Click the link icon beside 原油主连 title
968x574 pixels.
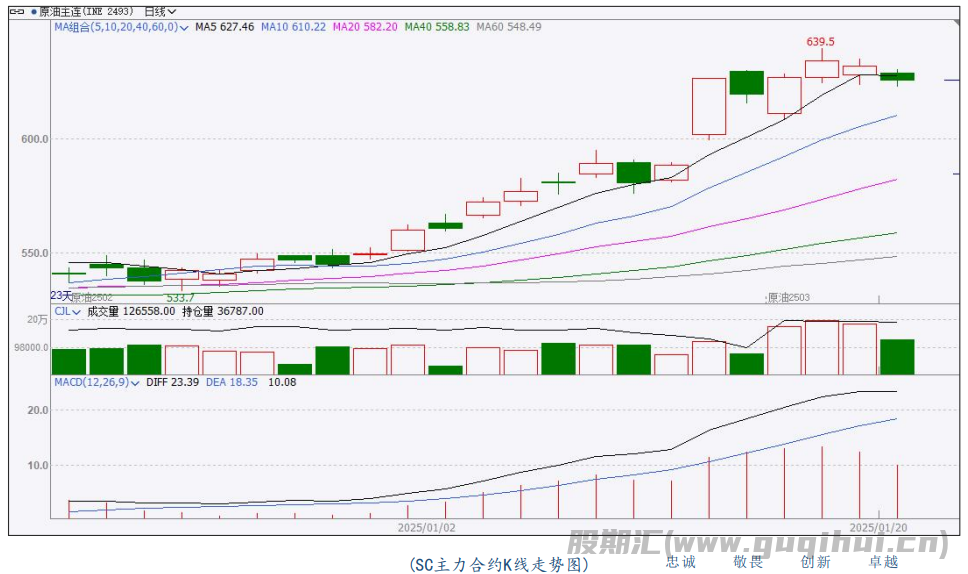pos(17,12)
